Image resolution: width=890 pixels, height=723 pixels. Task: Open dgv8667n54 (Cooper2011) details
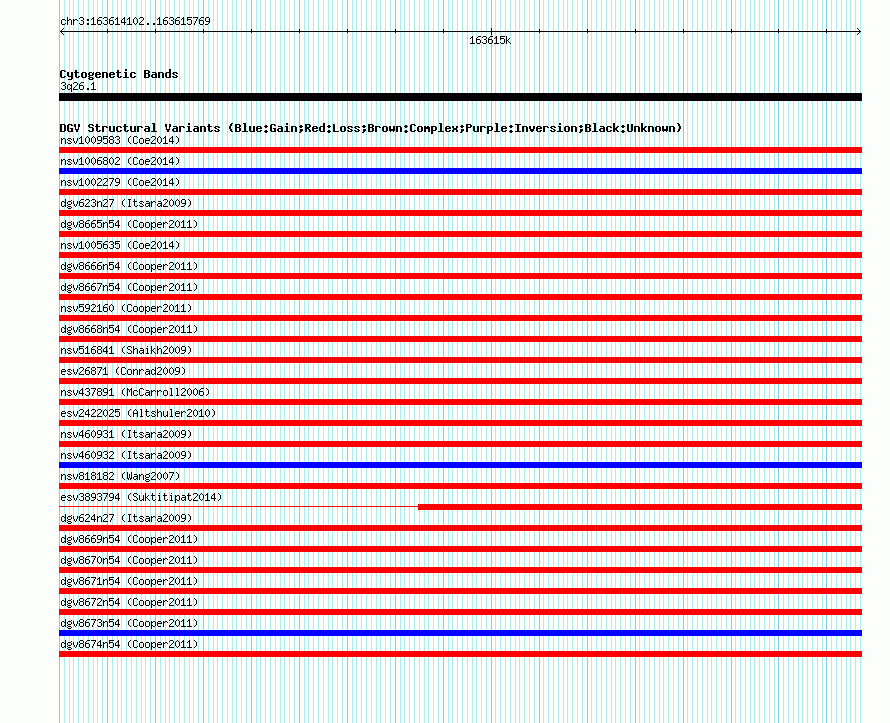pyautogui.click(x=129, y=287)
